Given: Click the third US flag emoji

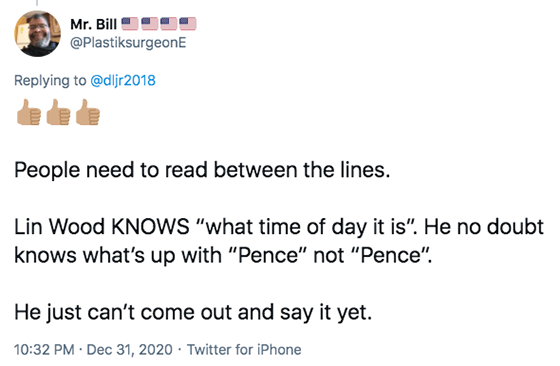Looking at the screenshot, I should 169,24.
